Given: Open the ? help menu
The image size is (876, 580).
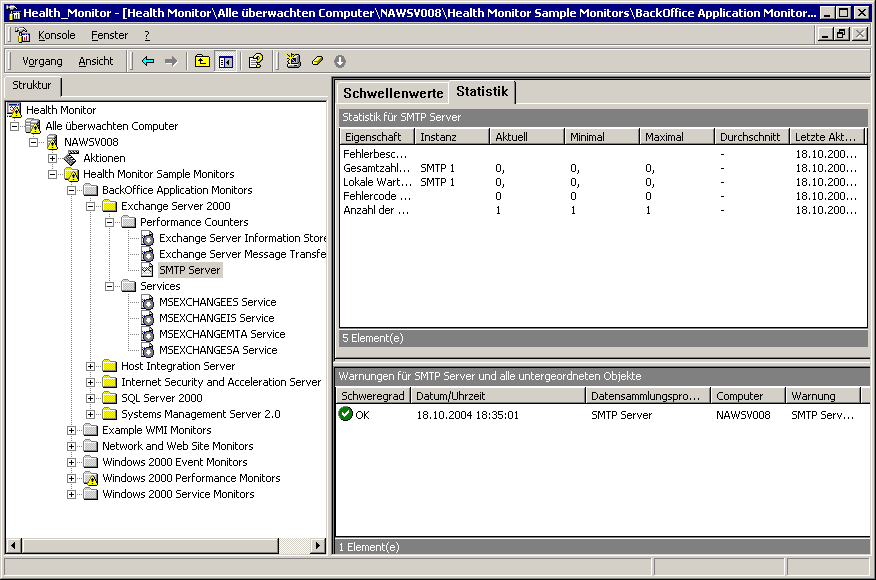Looking at the screenshot, I should [x=147, y=35].
